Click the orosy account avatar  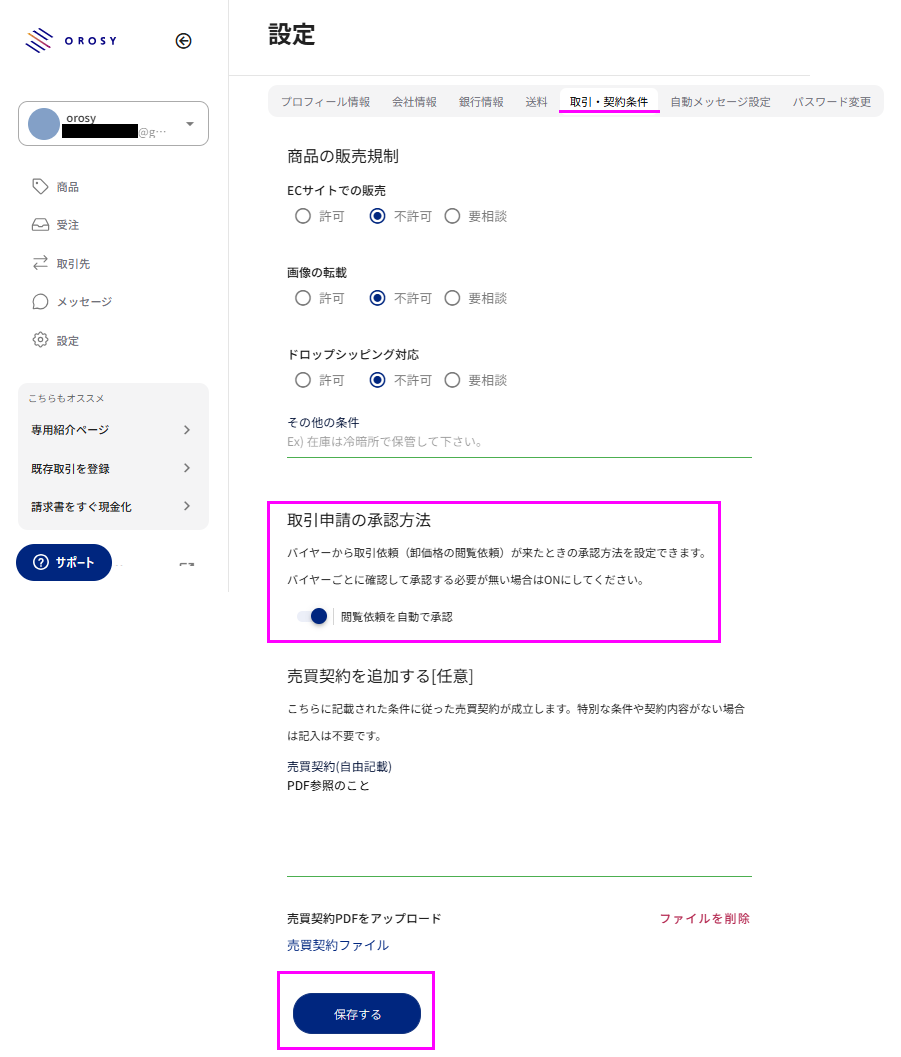click(44, 124)
